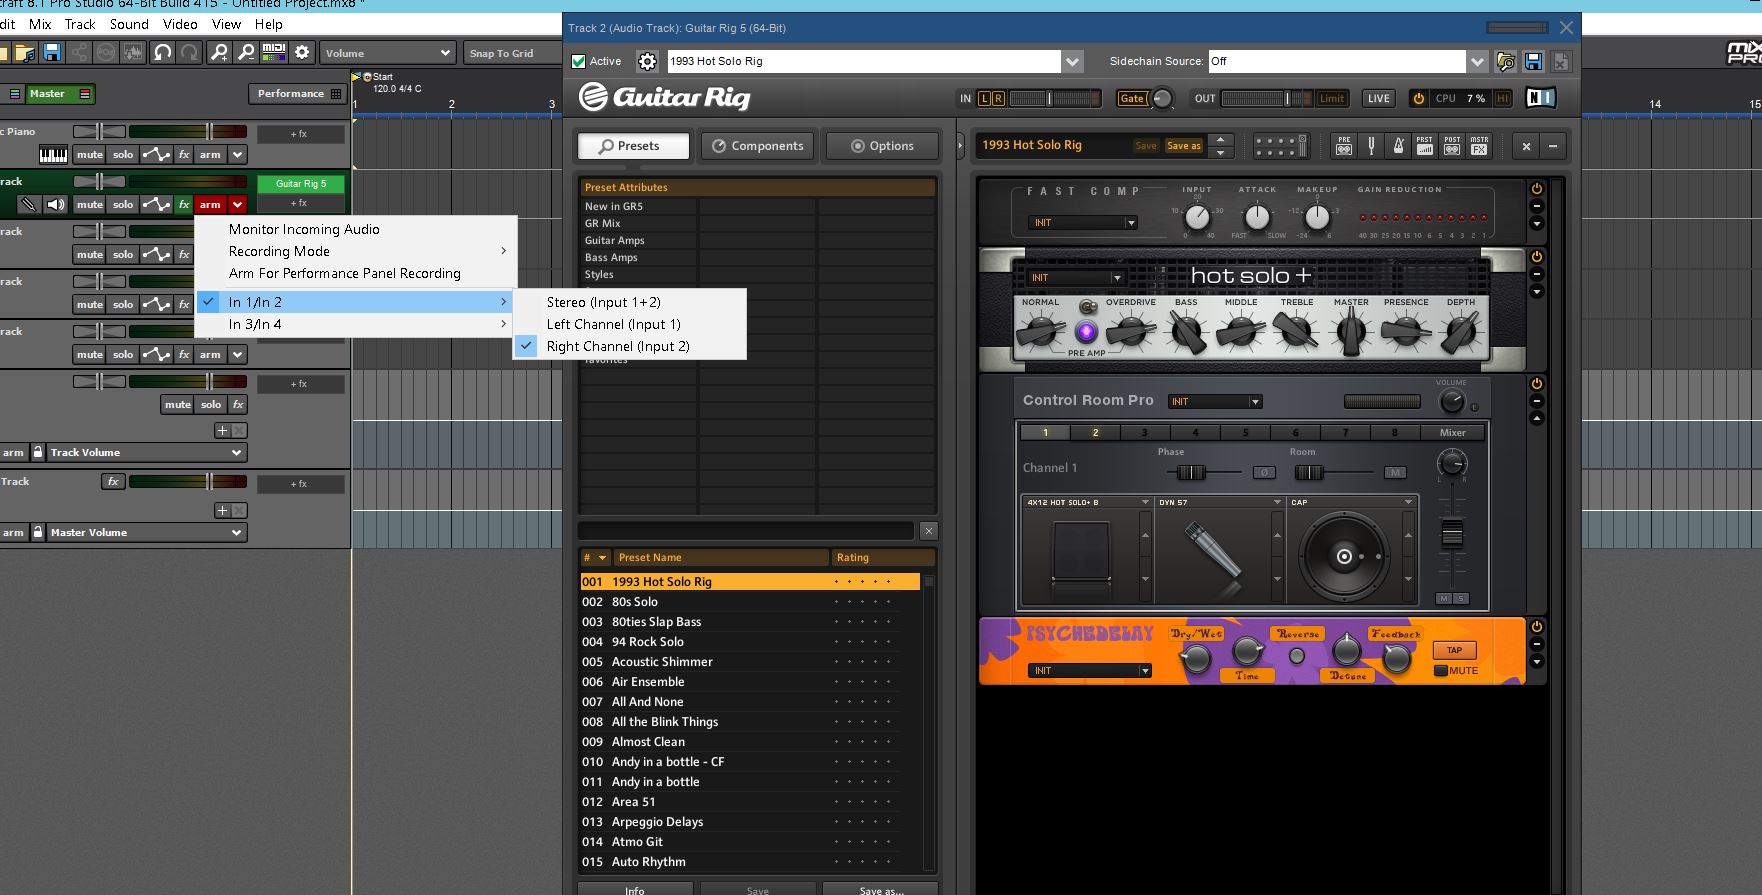Open the virtual rack controller view icon
The height and width of the screenshot is (895, 1762).
pyautogui.click(x=1281, y=146)
